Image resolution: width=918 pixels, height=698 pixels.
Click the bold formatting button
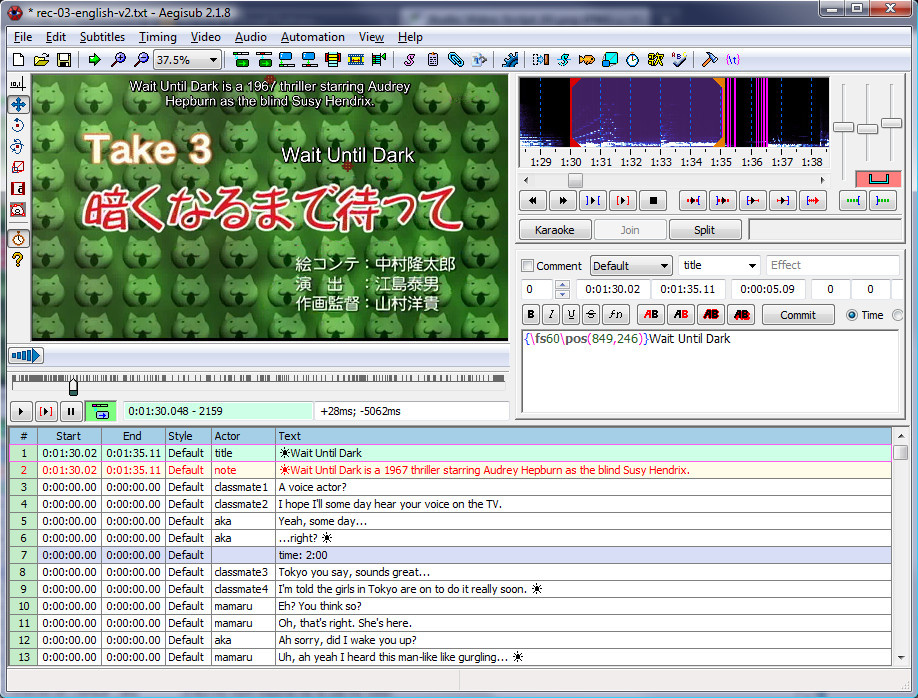532,315
